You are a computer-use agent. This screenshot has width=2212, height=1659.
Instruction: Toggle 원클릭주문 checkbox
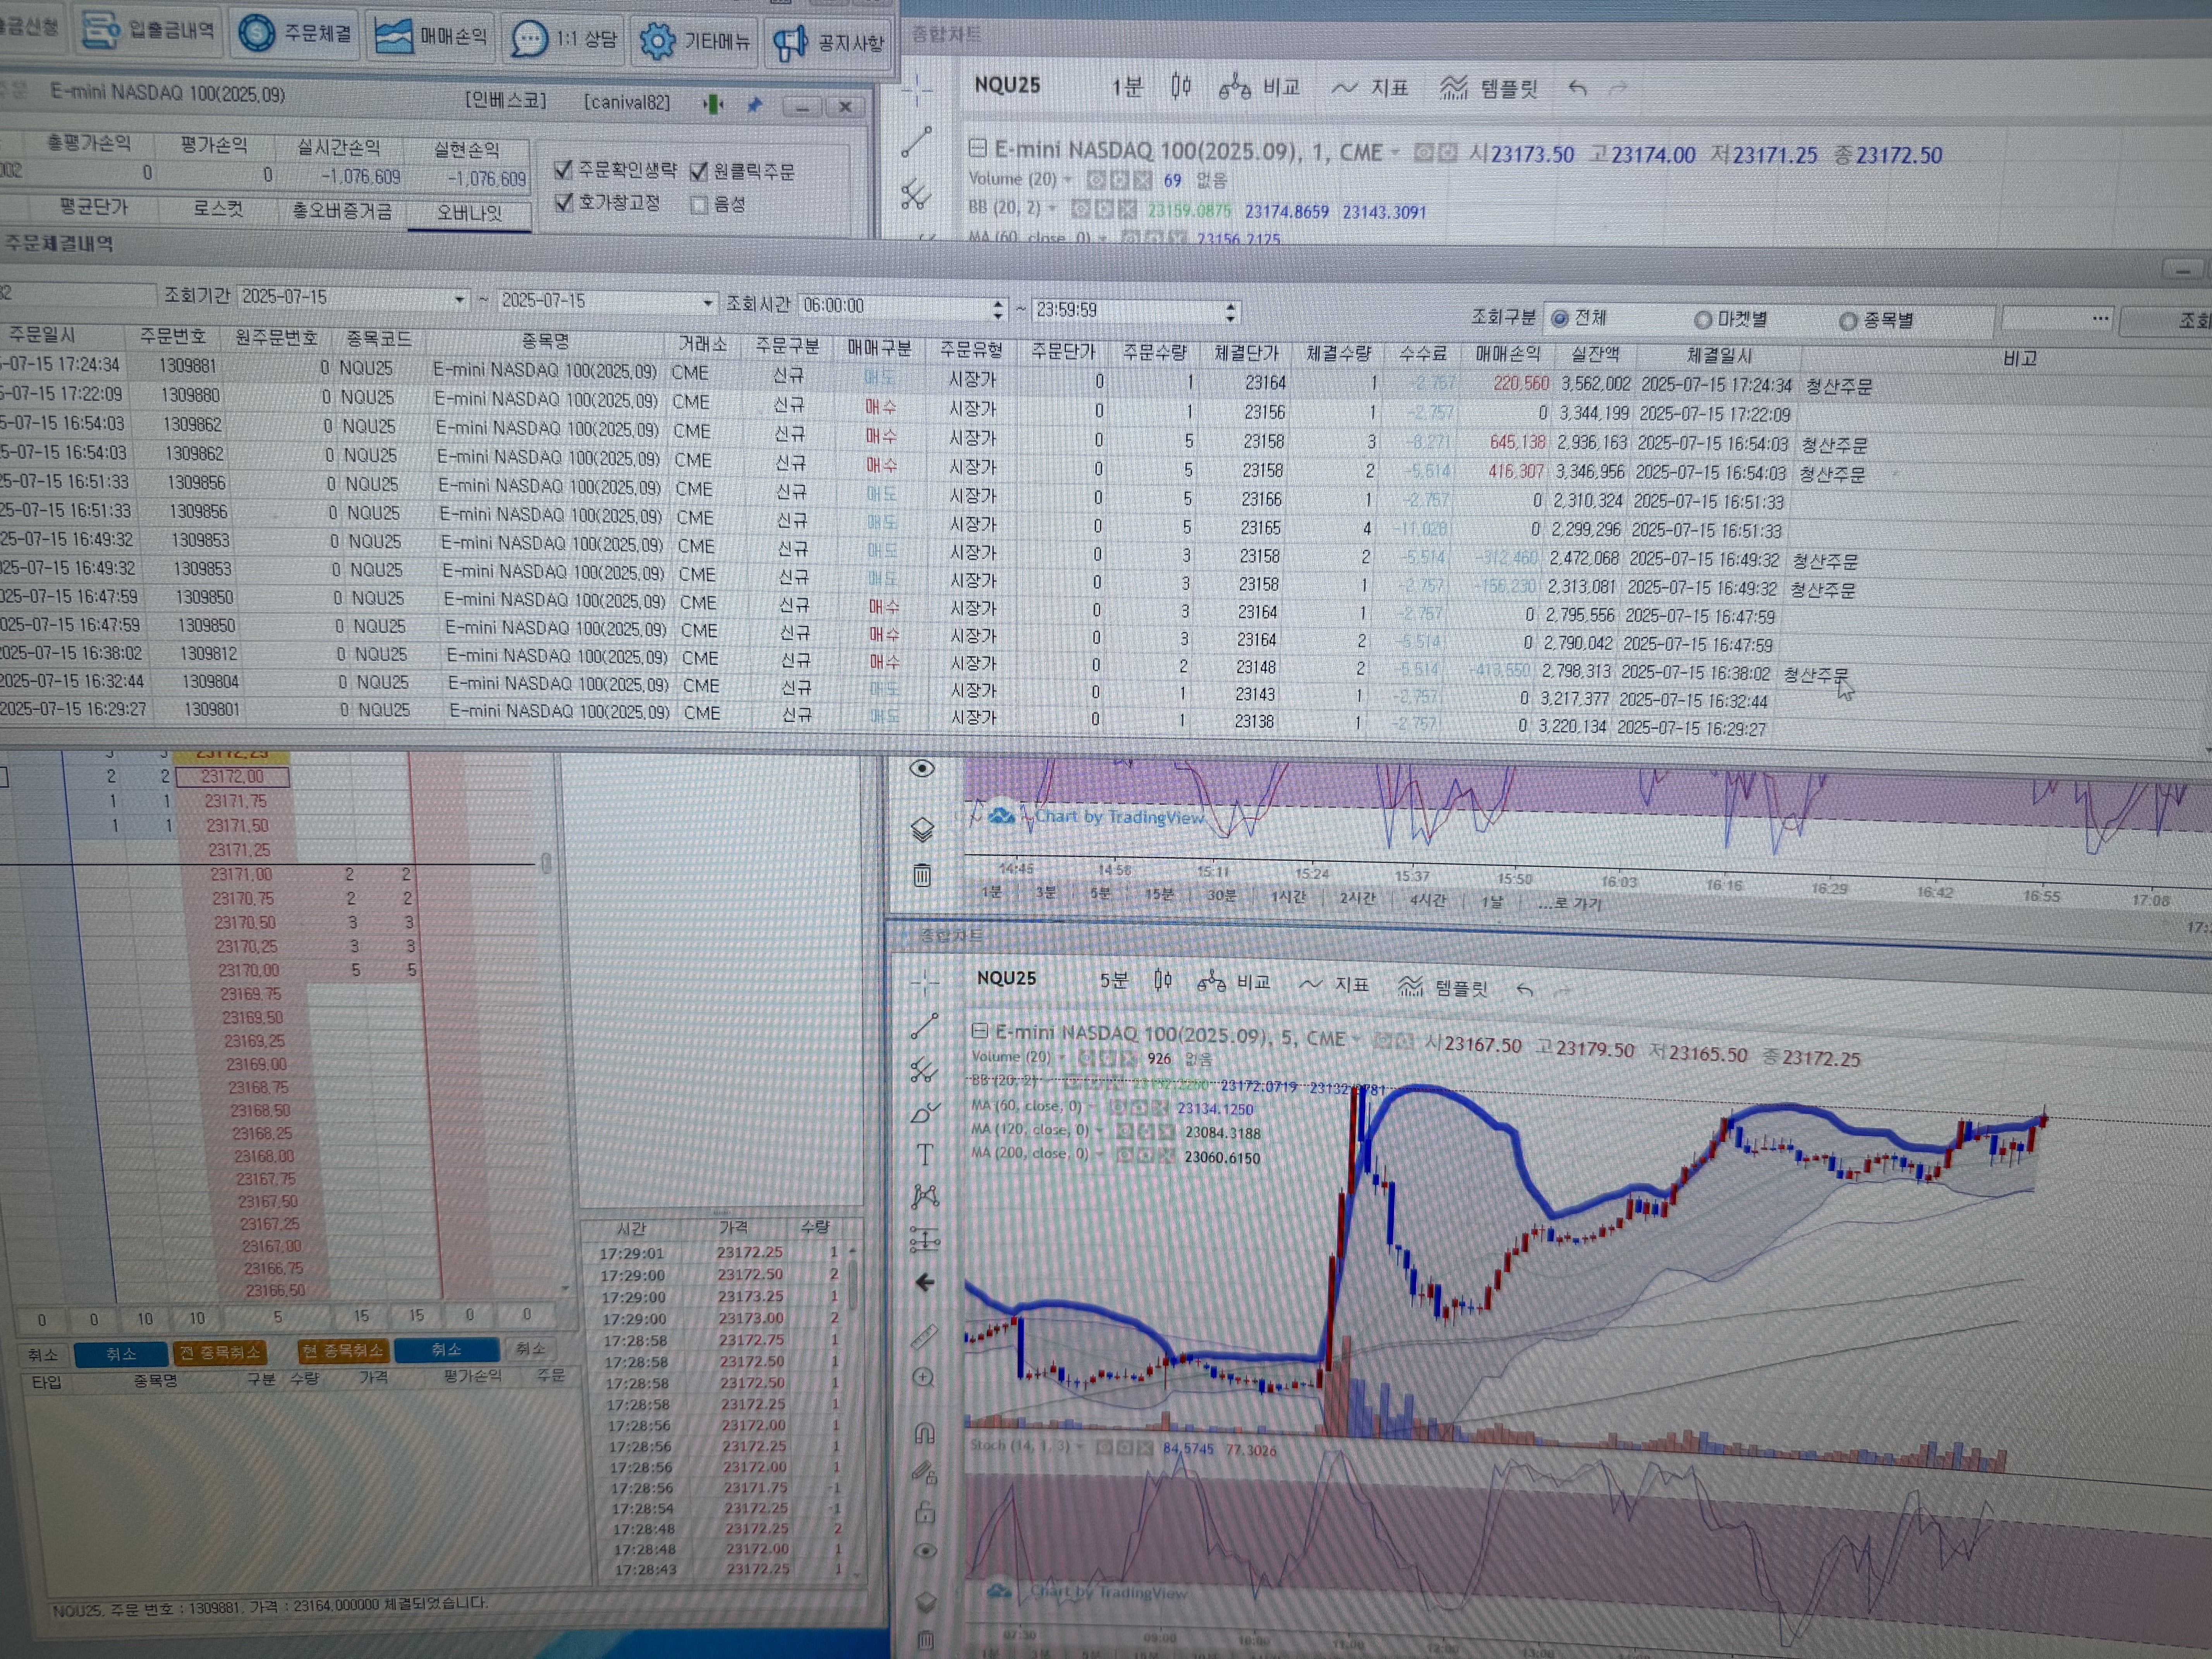click(x=699, y=172)
